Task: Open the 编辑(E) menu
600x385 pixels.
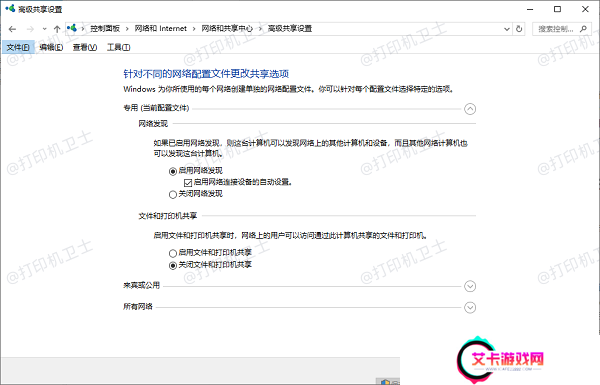Action: pyautogui.click(x=51, y=47)
